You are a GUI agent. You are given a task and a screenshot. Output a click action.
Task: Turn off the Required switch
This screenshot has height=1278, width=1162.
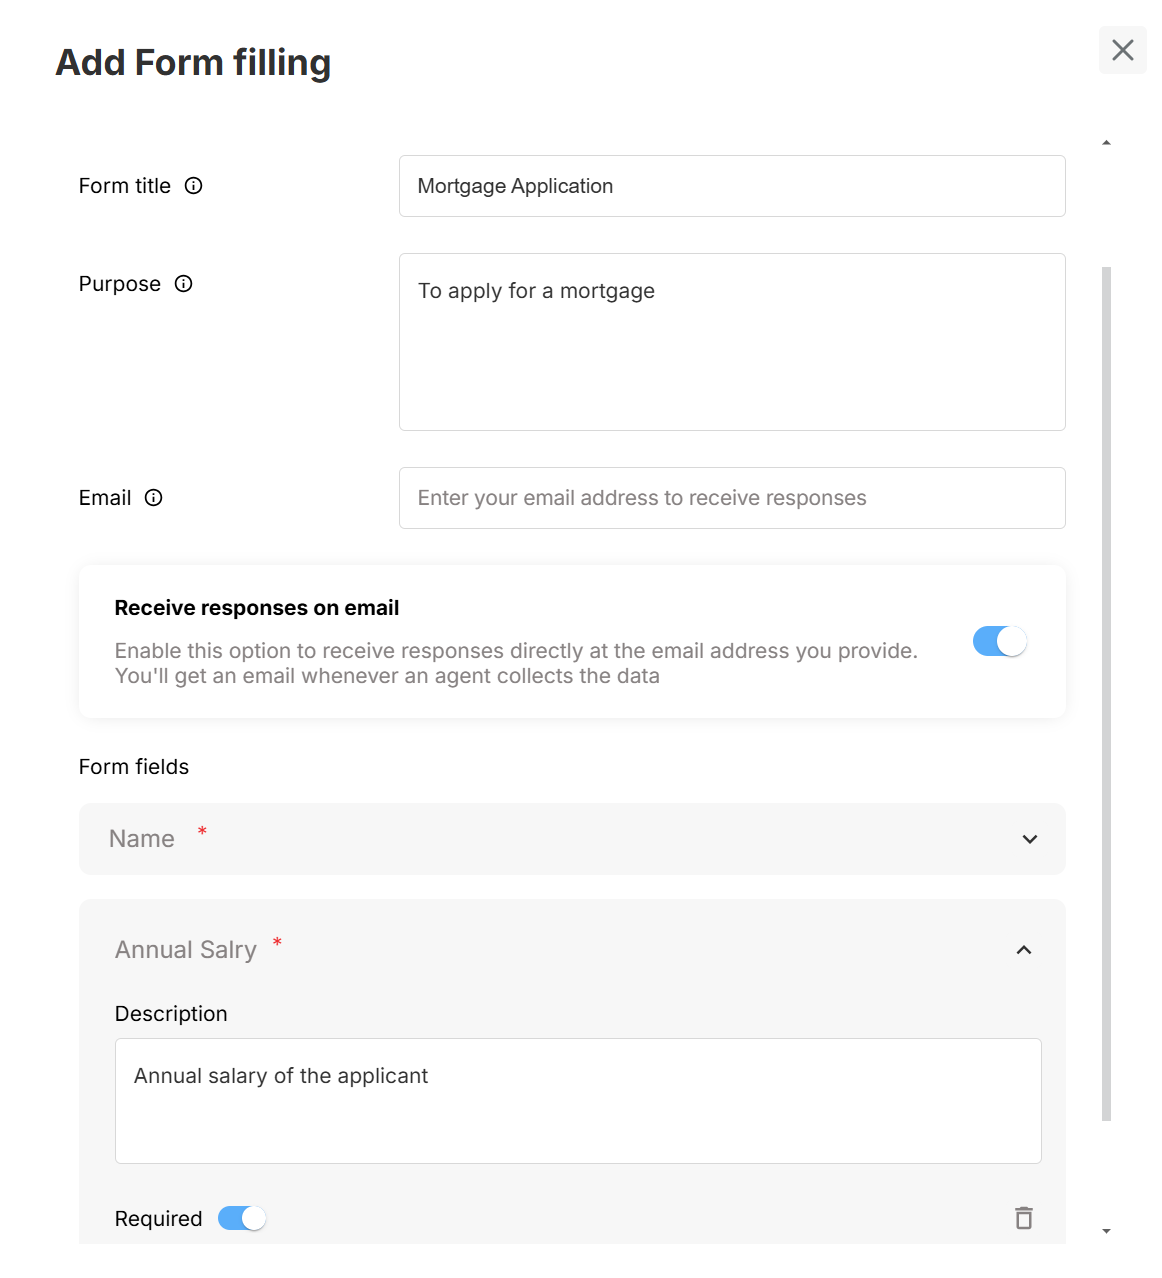pos(242,1218)
